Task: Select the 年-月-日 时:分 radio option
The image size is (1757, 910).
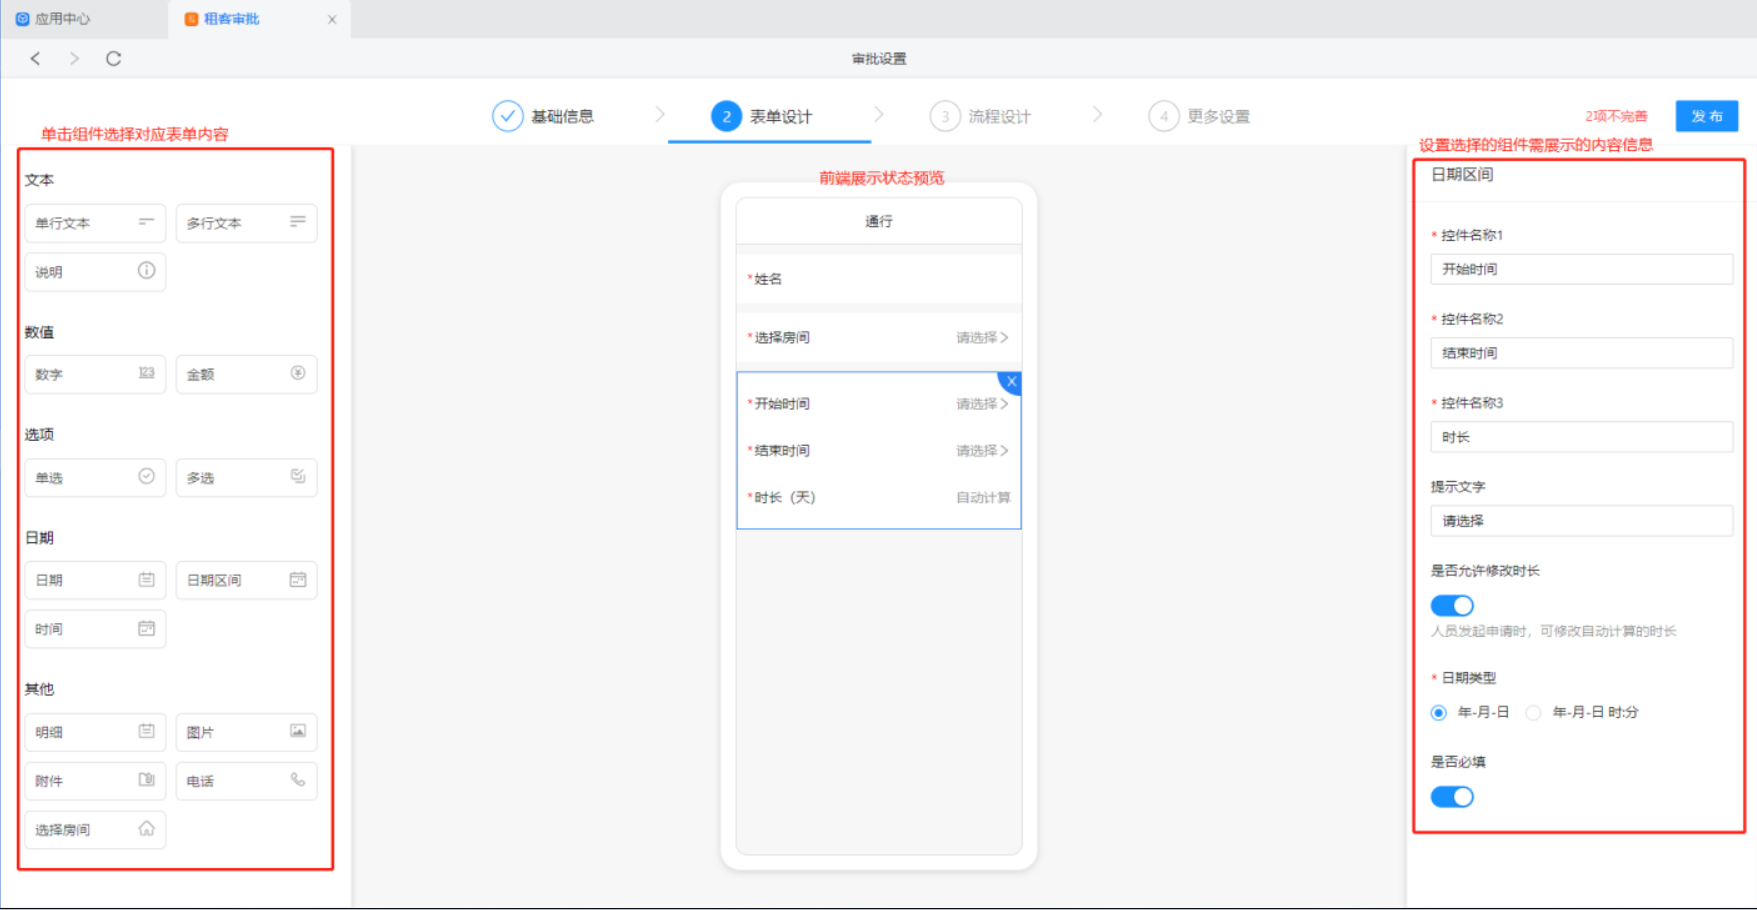Action: pyautogui.click(x=1534, y=713)
